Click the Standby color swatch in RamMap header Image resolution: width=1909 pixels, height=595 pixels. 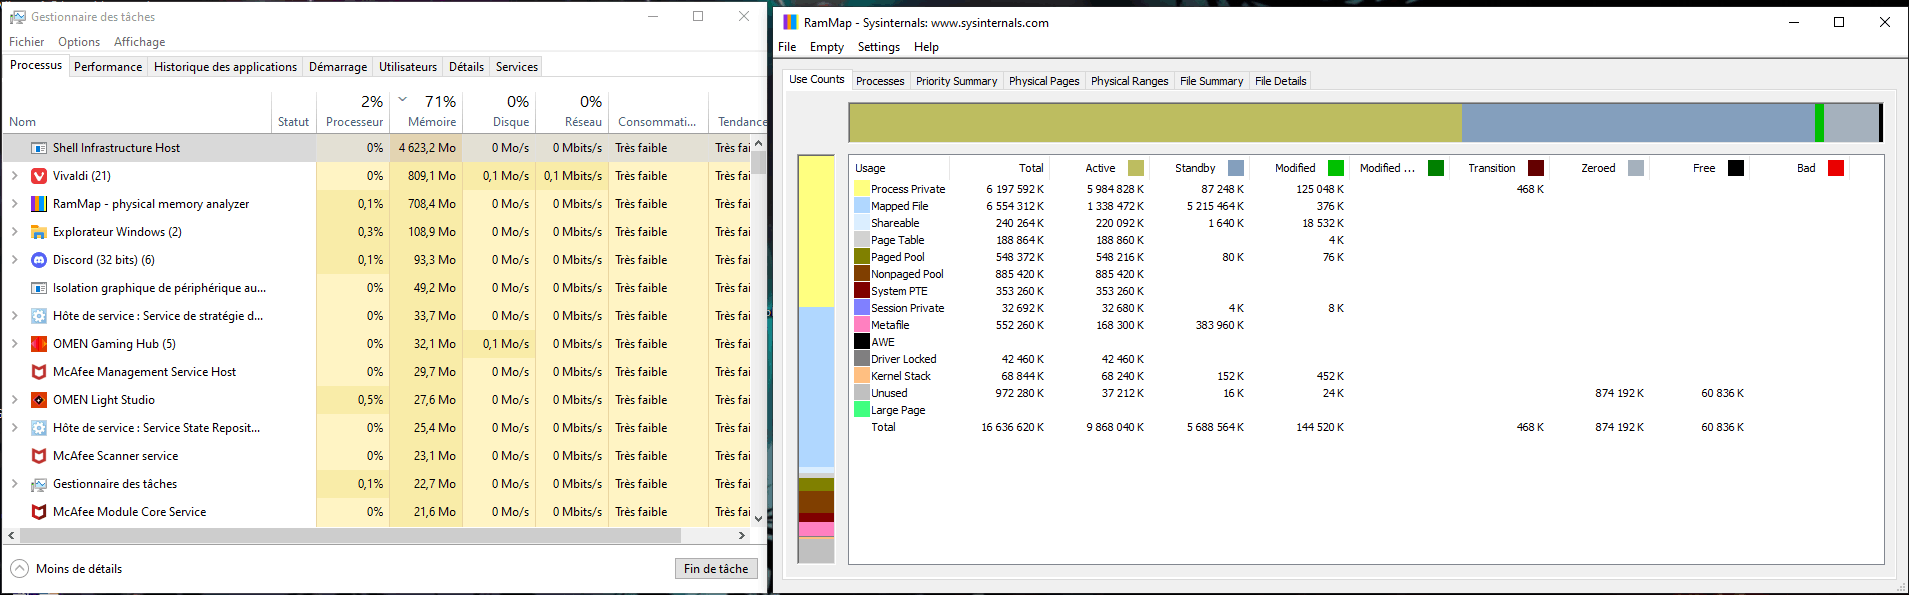[x=1236, y=168]
